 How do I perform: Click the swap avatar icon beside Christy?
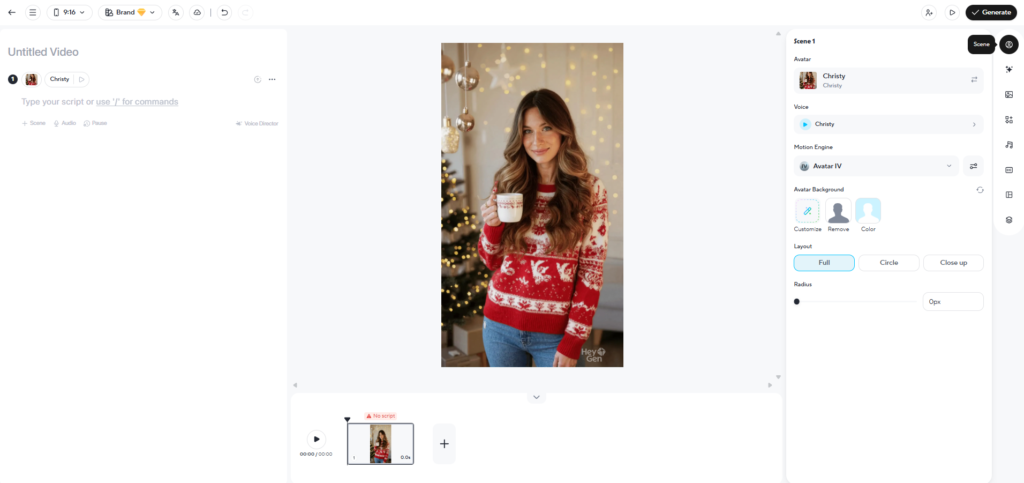click(x=974, y=80)
